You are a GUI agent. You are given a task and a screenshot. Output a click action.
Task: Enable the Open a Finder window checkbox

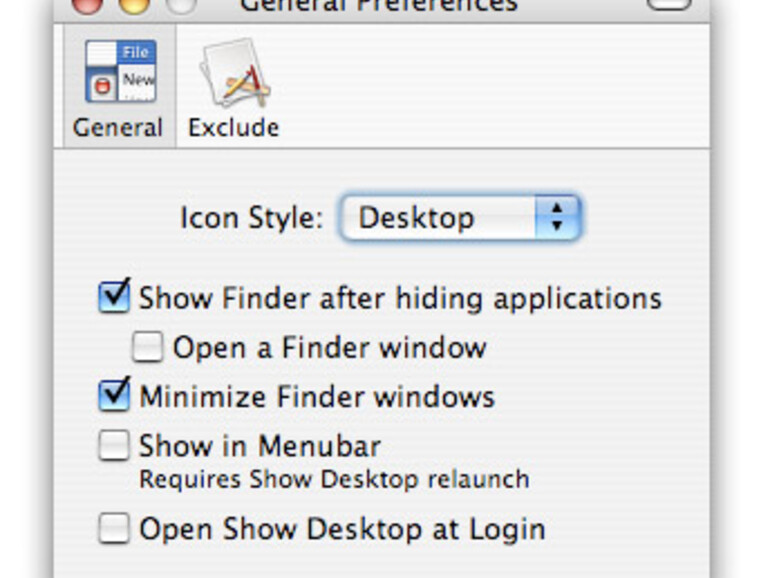[148, 347]
